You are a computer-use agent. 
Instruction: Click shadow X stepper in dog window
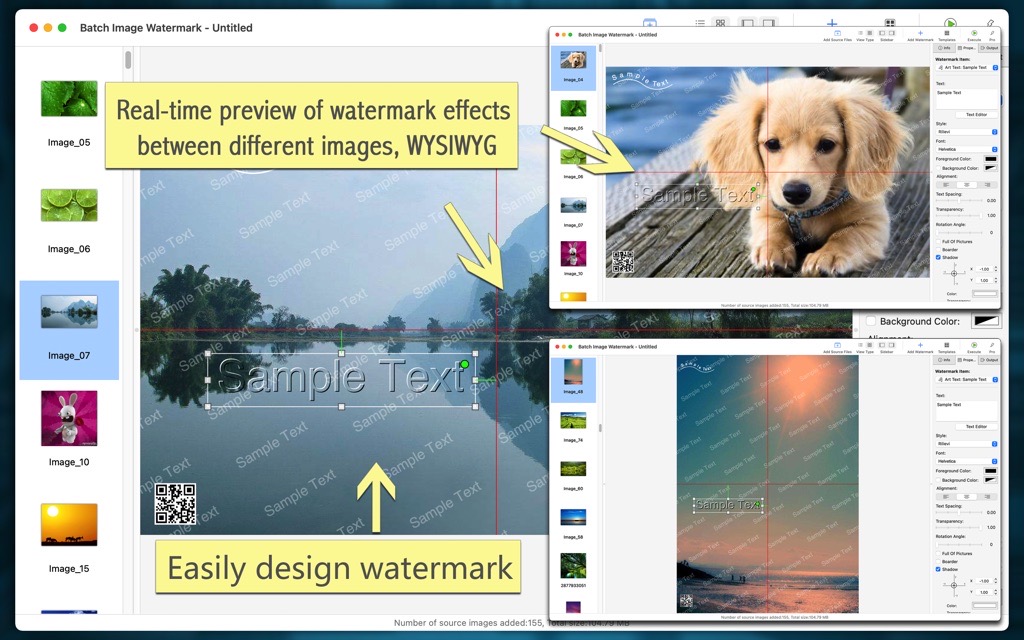[996, 269]
